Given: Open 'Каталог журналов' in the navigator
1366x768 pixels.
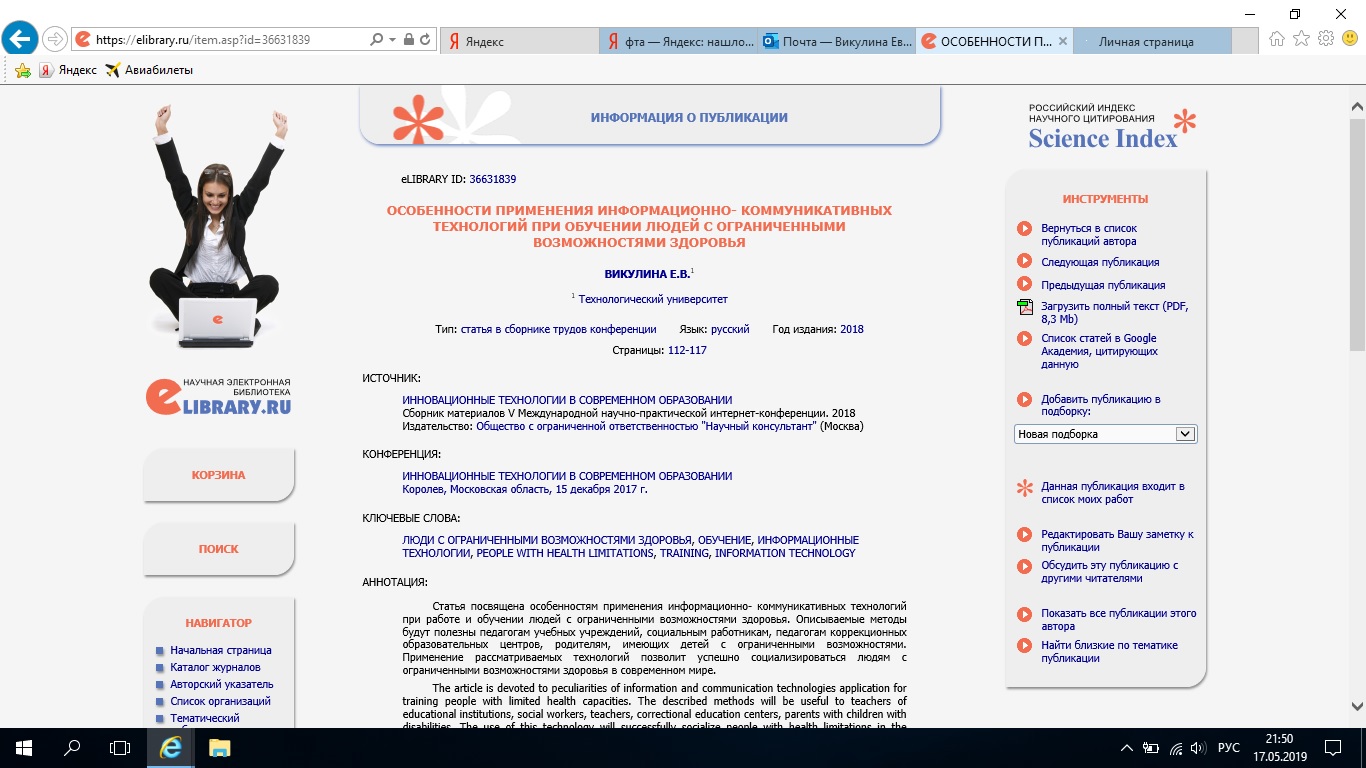Looking at the screenshot, I should coord(215,667).
